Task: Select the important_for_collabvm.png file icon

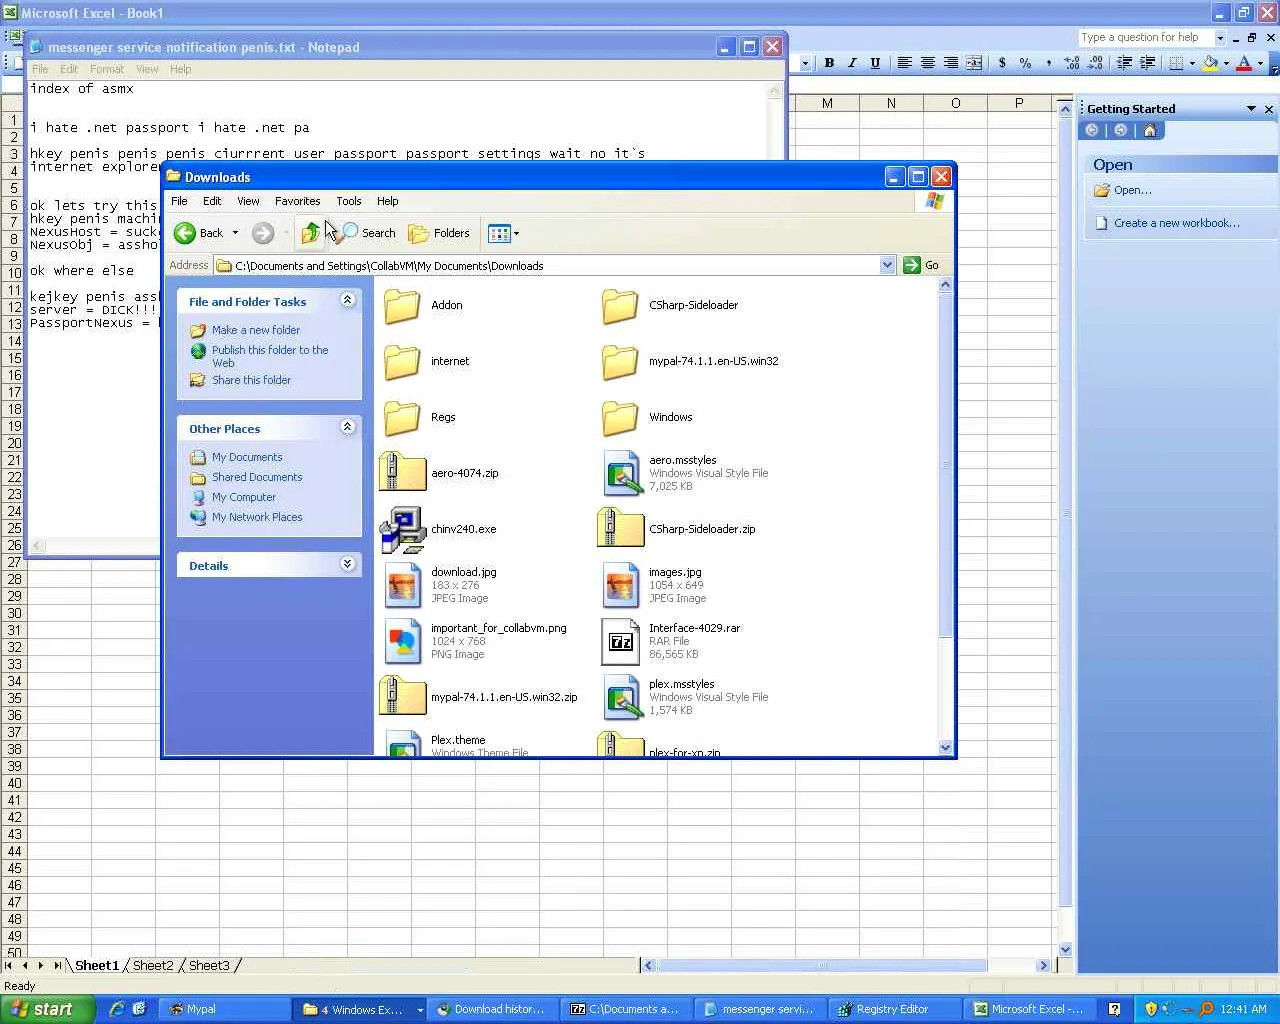Action: click(402, 641)
